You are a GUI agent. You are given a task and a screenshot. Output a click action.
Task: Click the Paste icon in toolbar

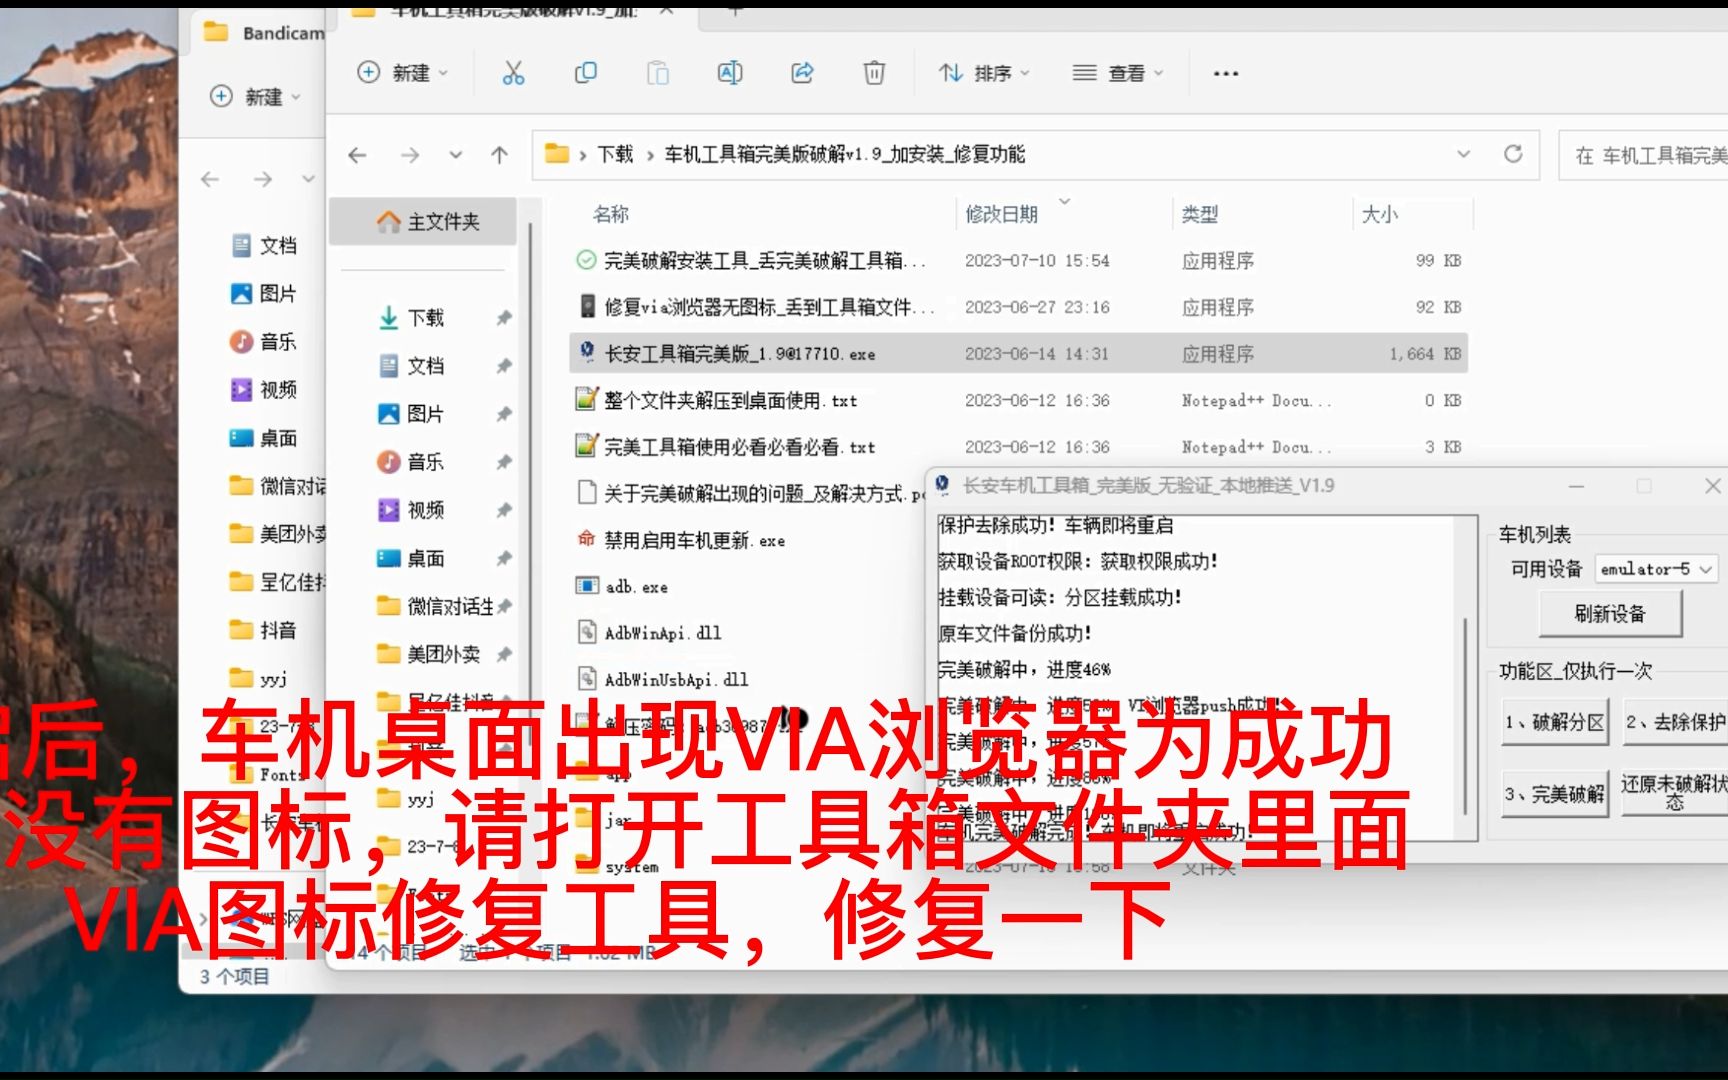coord(657,73)
